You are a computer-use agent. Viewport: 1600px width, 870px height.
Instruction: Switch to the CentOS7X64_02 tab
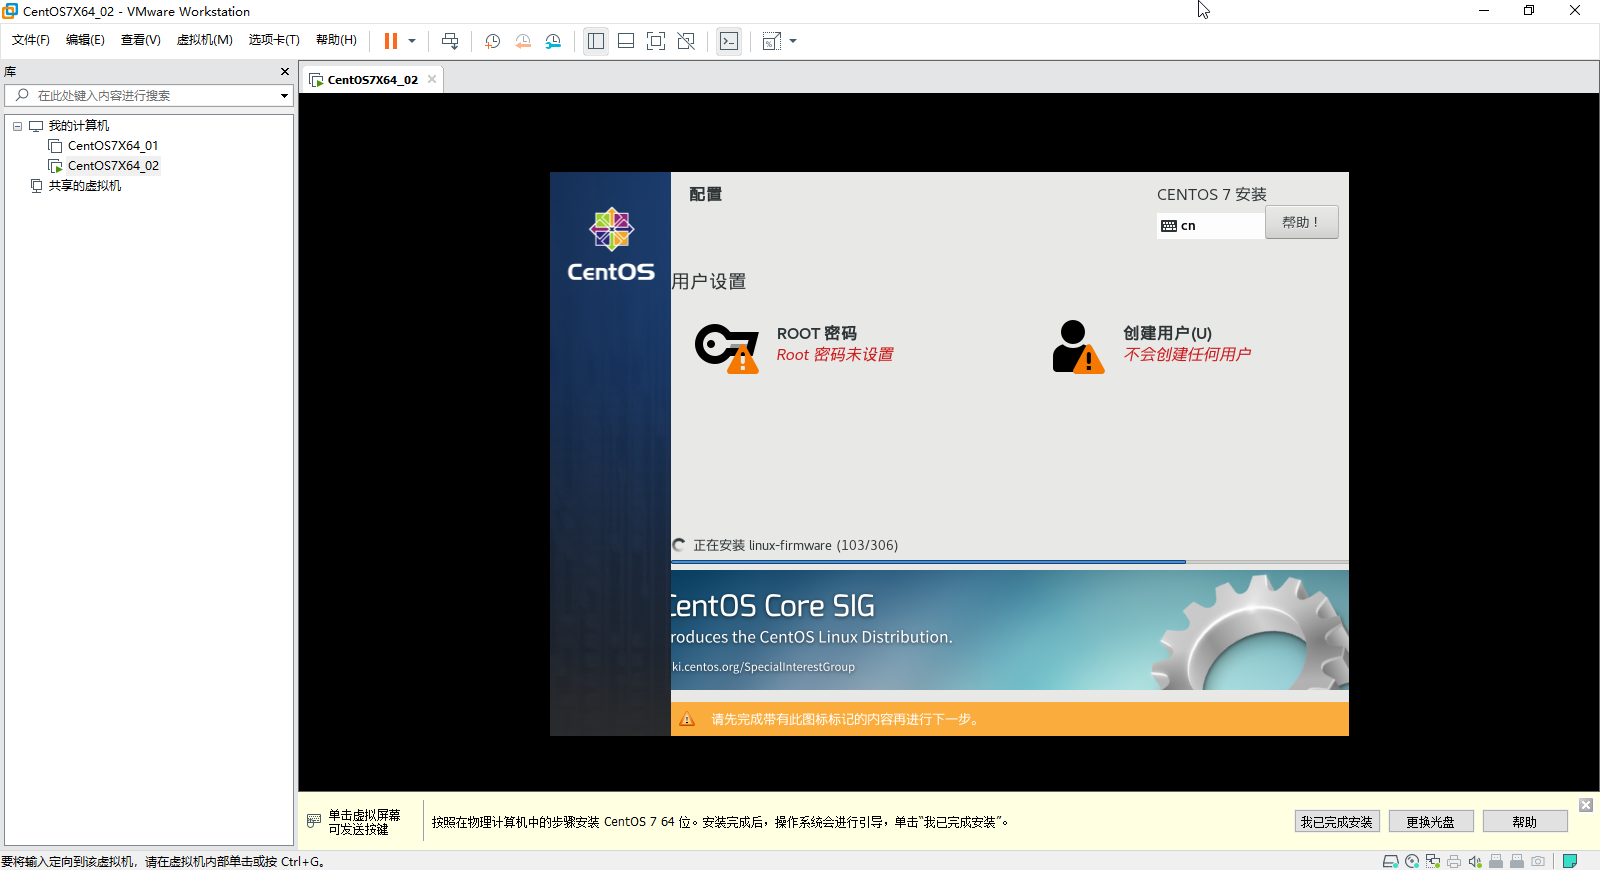coord(372,80)
